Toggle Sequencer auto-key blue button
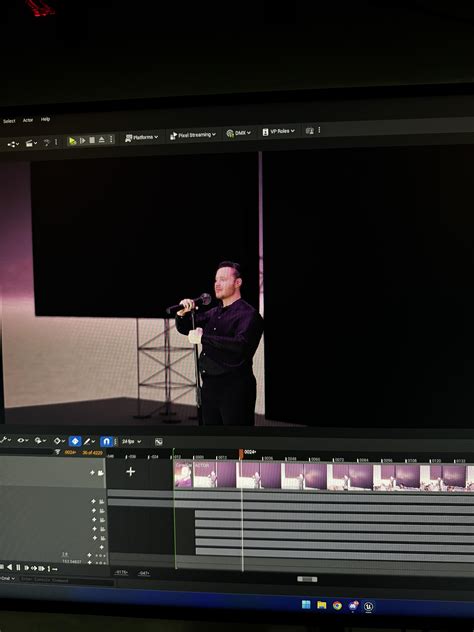Viewport: 474px width, 632px height. coord(75,441)
